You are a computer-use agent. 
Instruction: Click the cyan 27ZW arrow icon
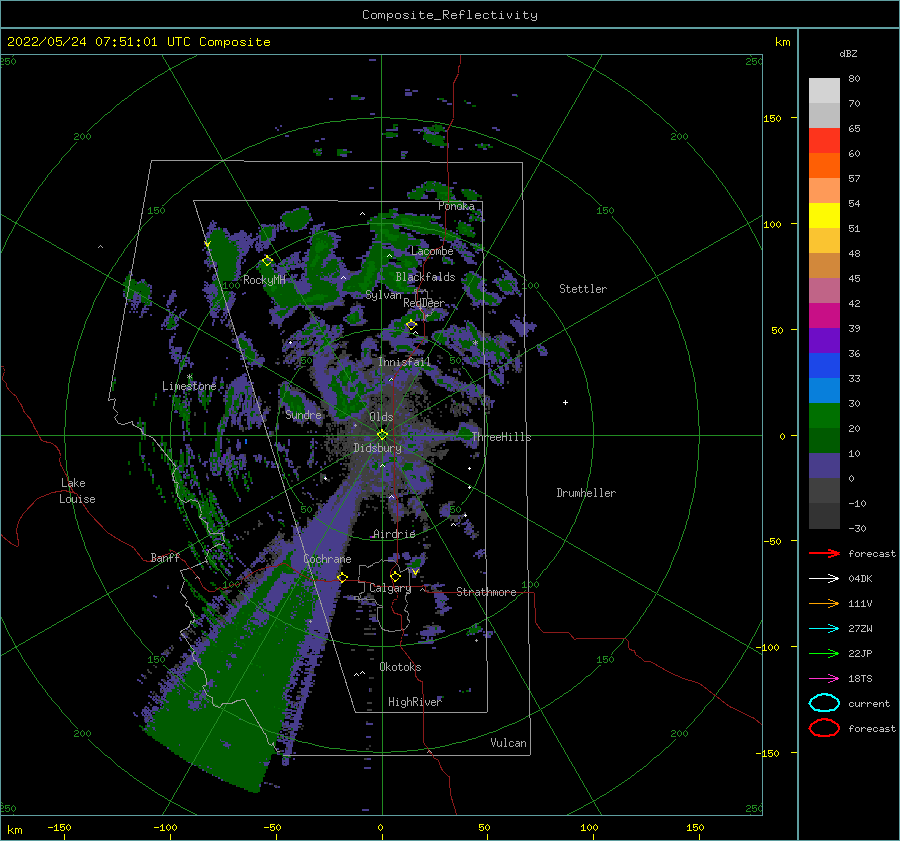tap(824, 629)
